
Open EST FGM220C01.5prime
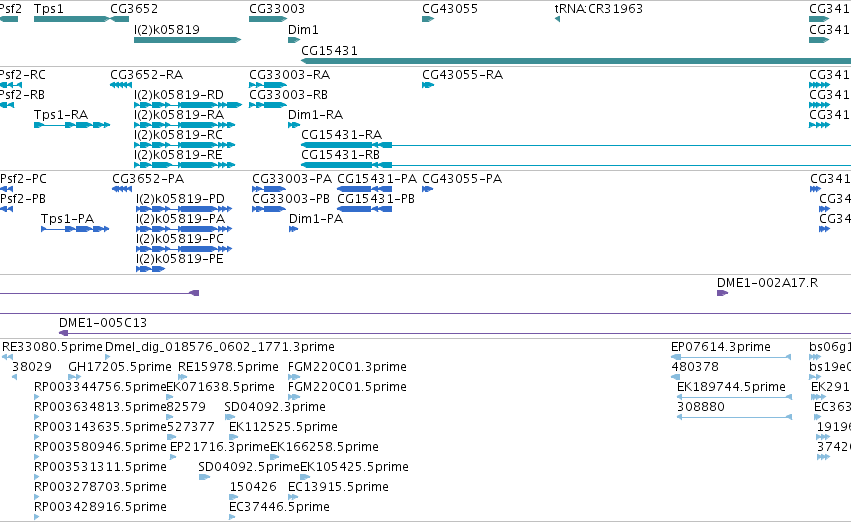(294, 397)
